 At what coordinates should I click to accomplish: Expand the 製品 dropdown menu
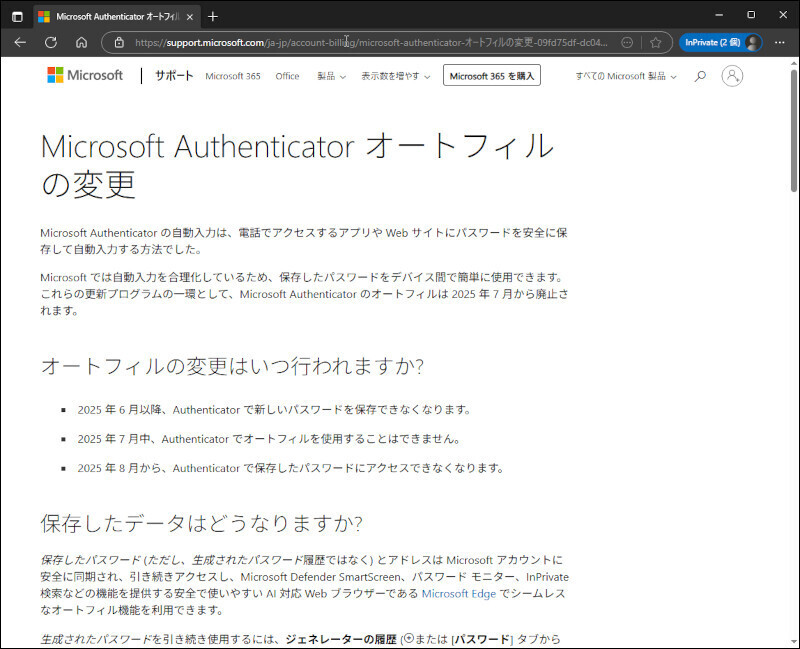(331, 76)
